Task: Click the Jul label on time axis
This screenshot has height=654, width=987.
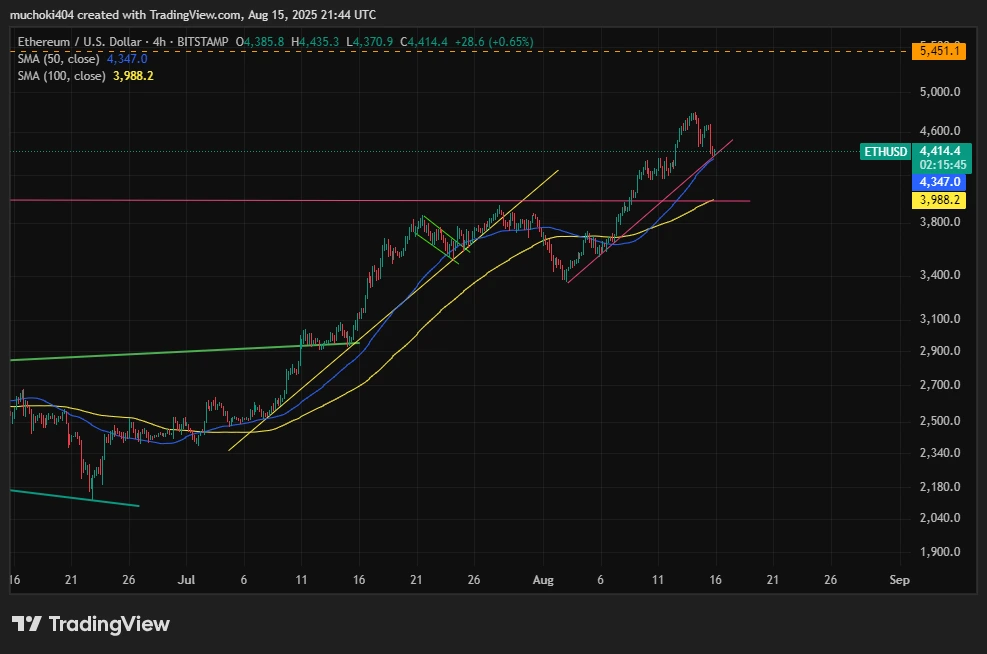Action: [187, 579]
